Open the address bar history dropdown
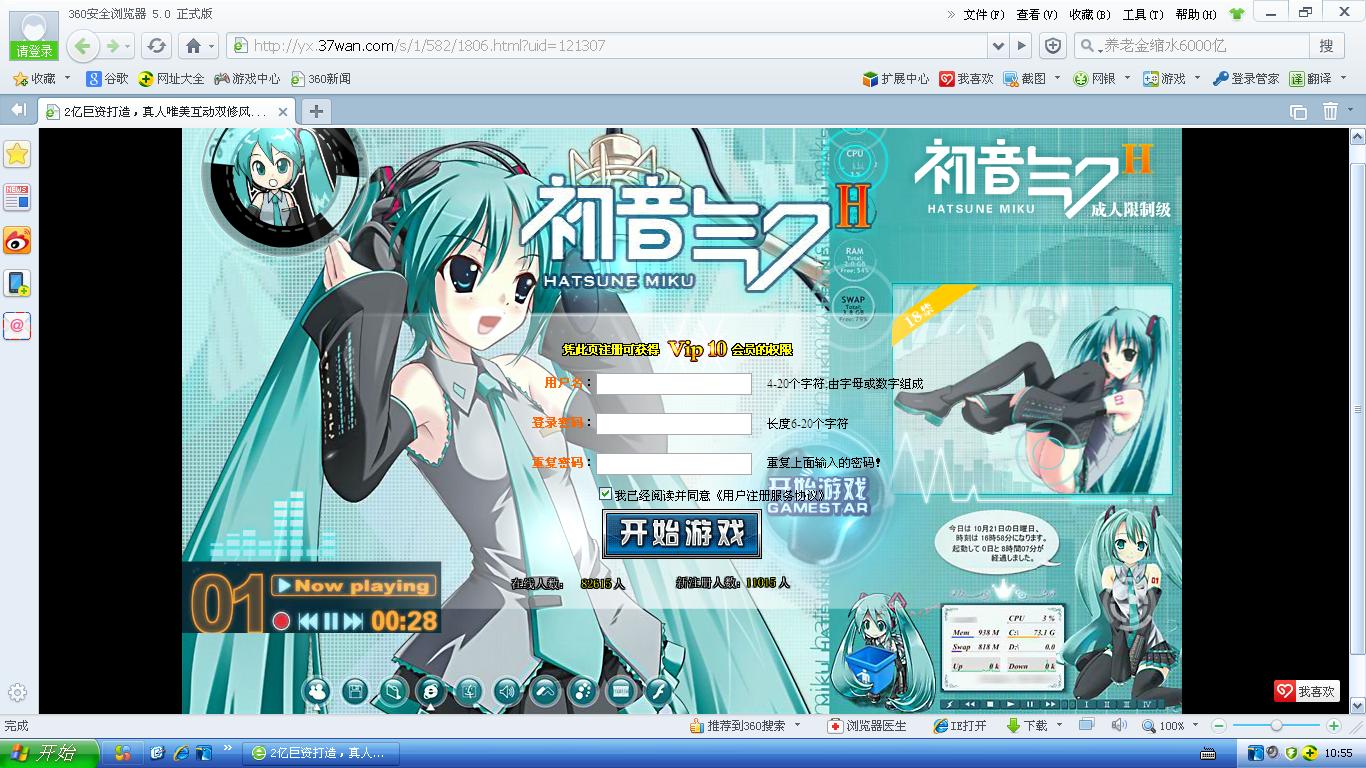 tap(998, 46)
